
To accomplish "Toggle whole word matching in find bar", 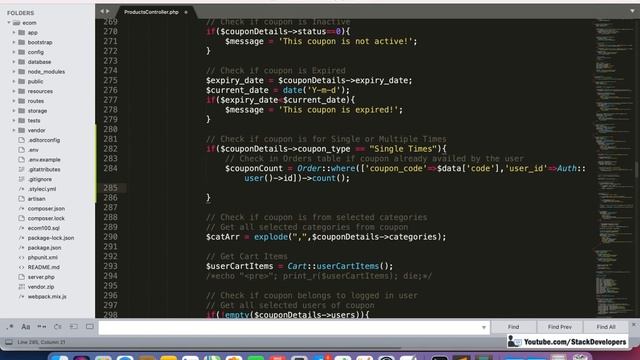I will (x=42, y=327).
